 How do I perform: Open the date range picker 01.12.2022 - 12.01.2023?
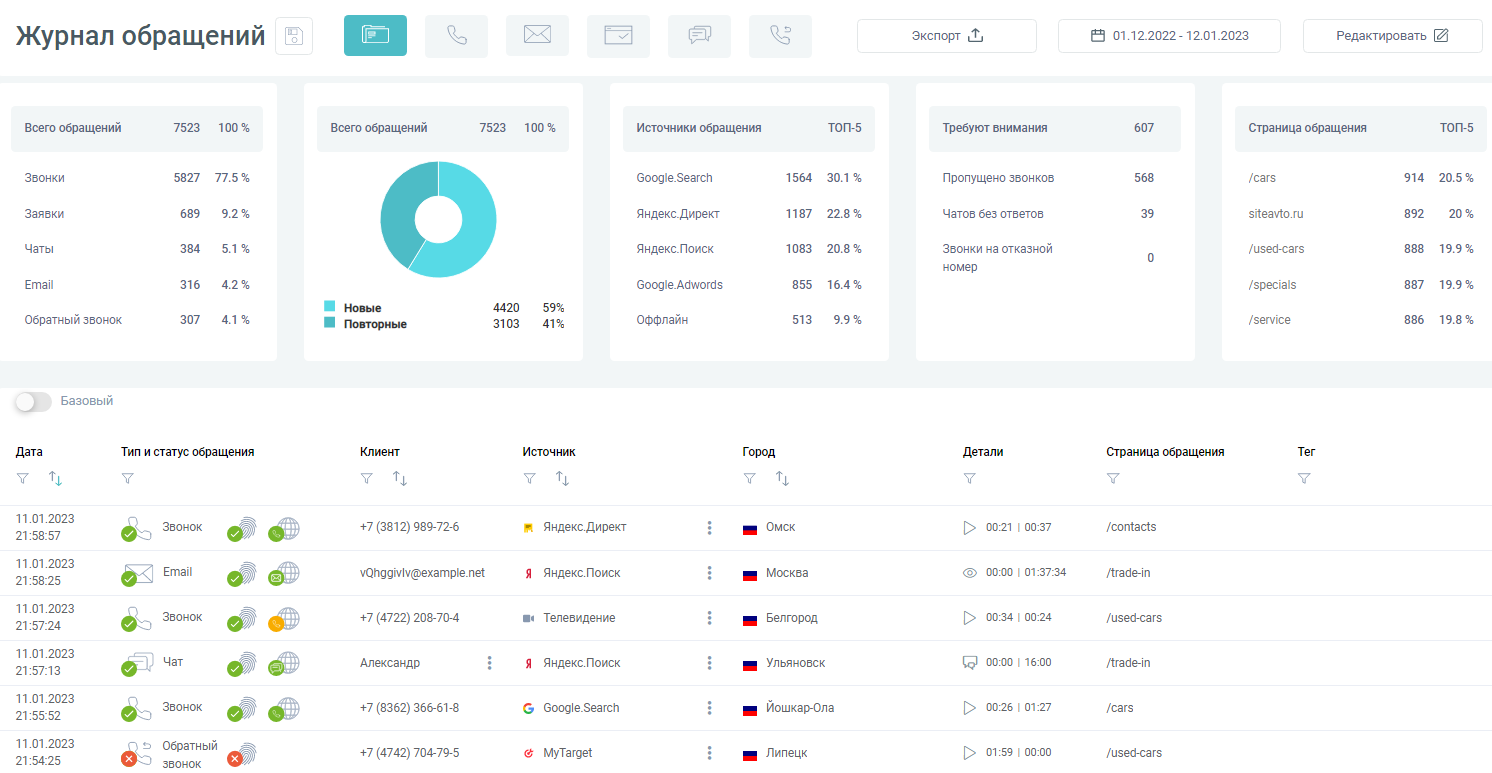click(x=1168, y=36)
